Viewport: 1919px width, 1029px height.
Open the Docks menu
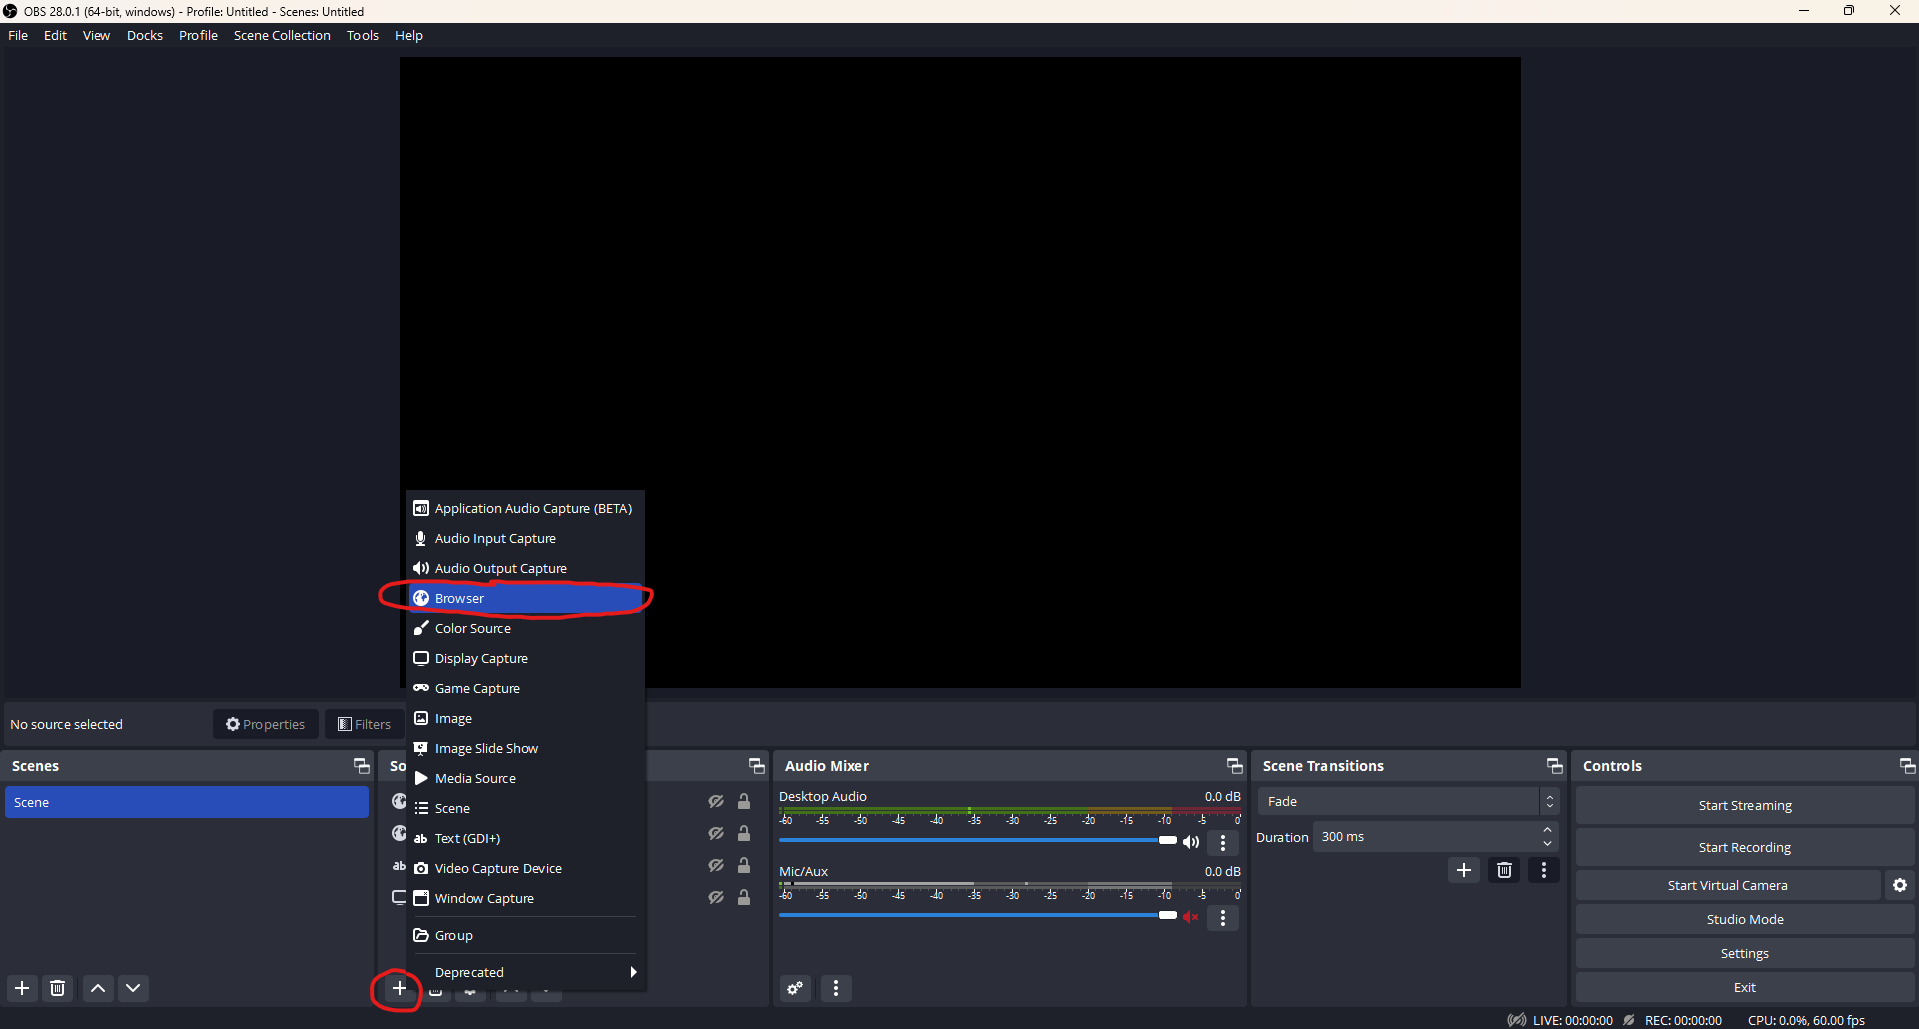pyautogui.click(x=145, y=35)
